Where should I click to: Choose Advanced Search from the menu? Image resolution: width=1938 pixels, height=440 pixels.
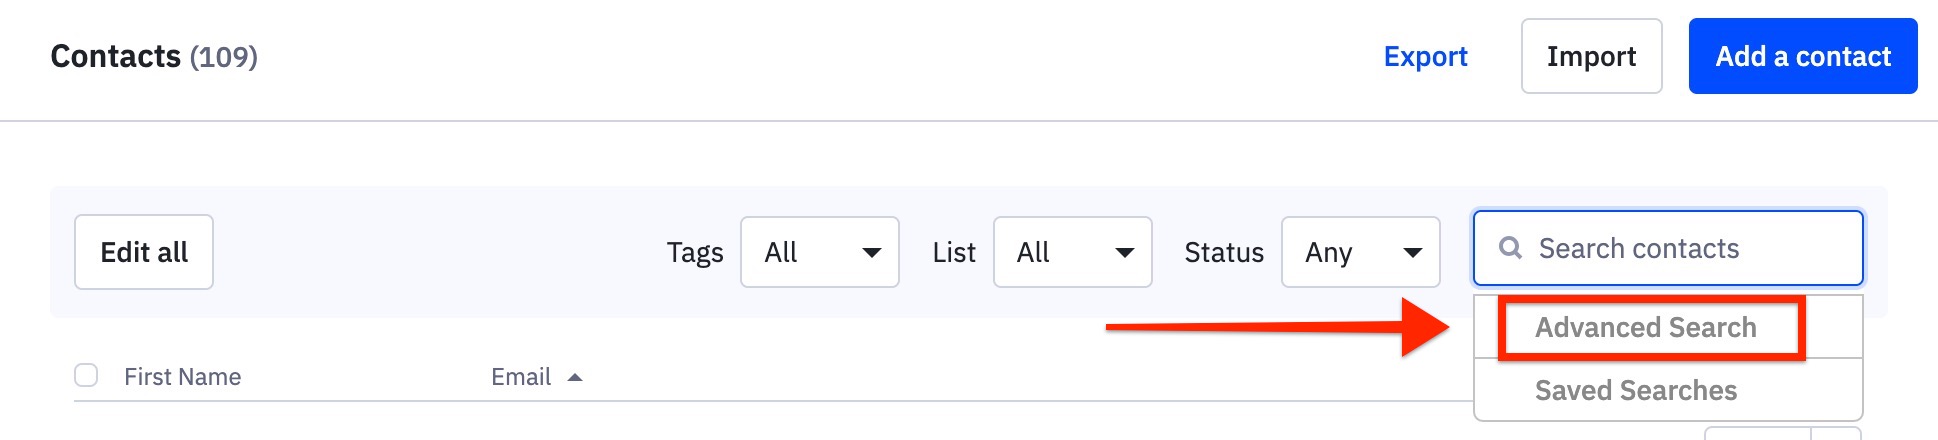pos(1646,328)
